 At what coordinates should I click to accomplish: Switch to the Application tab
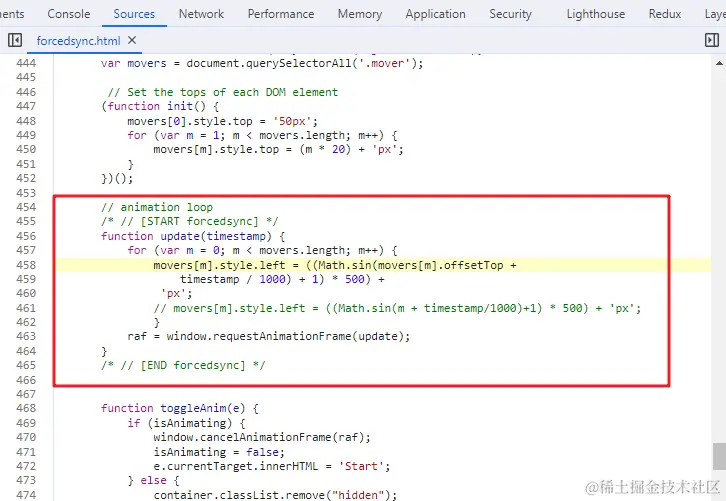[436, 14]
